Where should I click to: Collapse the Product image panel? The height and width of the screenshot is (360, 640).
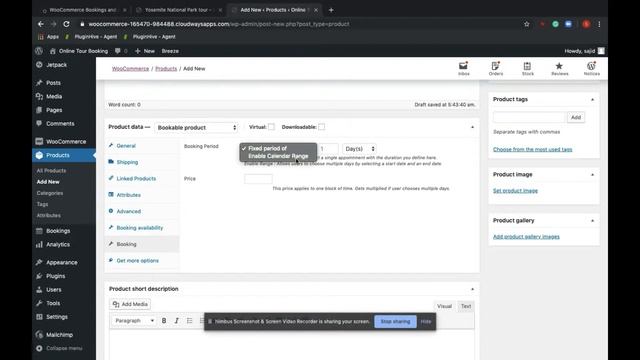(592, 174)
